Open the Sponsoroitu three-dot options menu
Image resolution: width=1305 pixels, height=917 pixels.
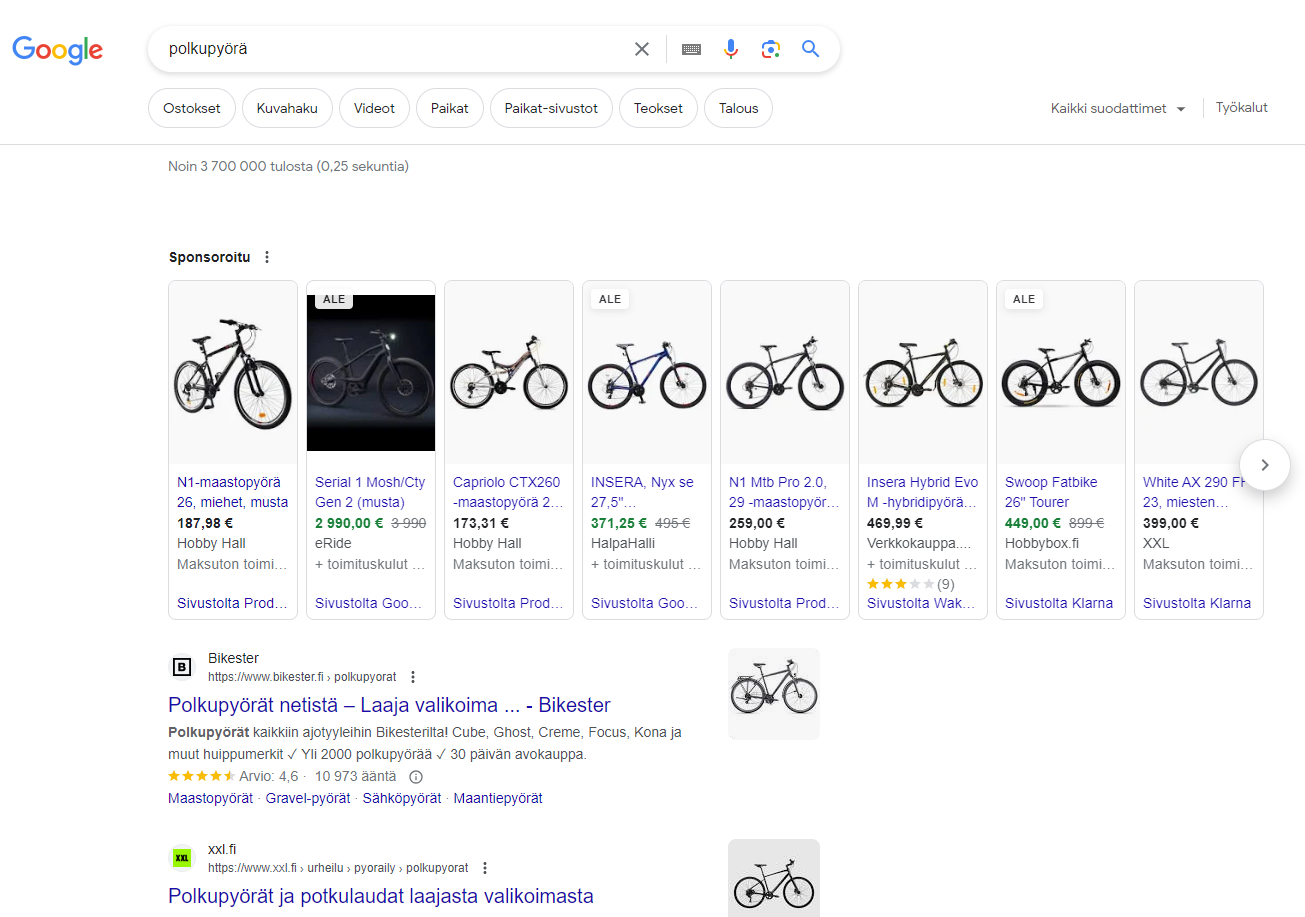tap(266, 257)
